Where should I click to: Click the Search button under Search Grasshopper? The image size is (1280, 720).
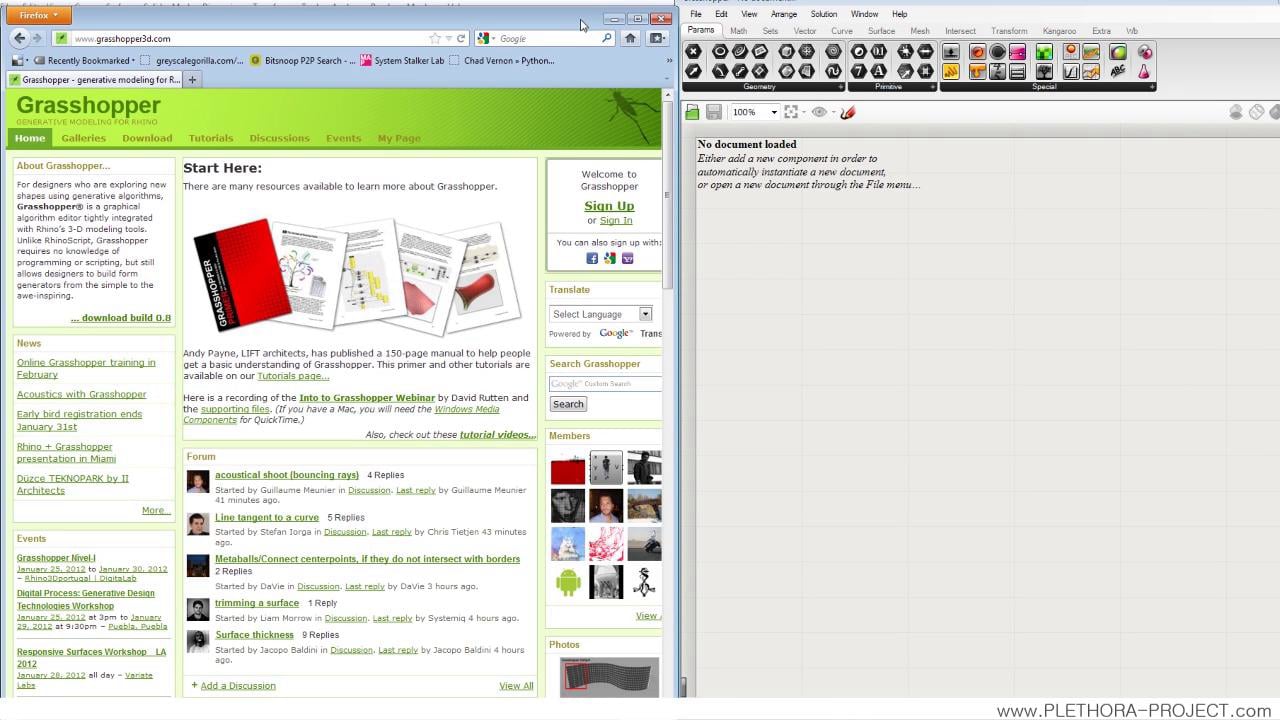[568, 404]
